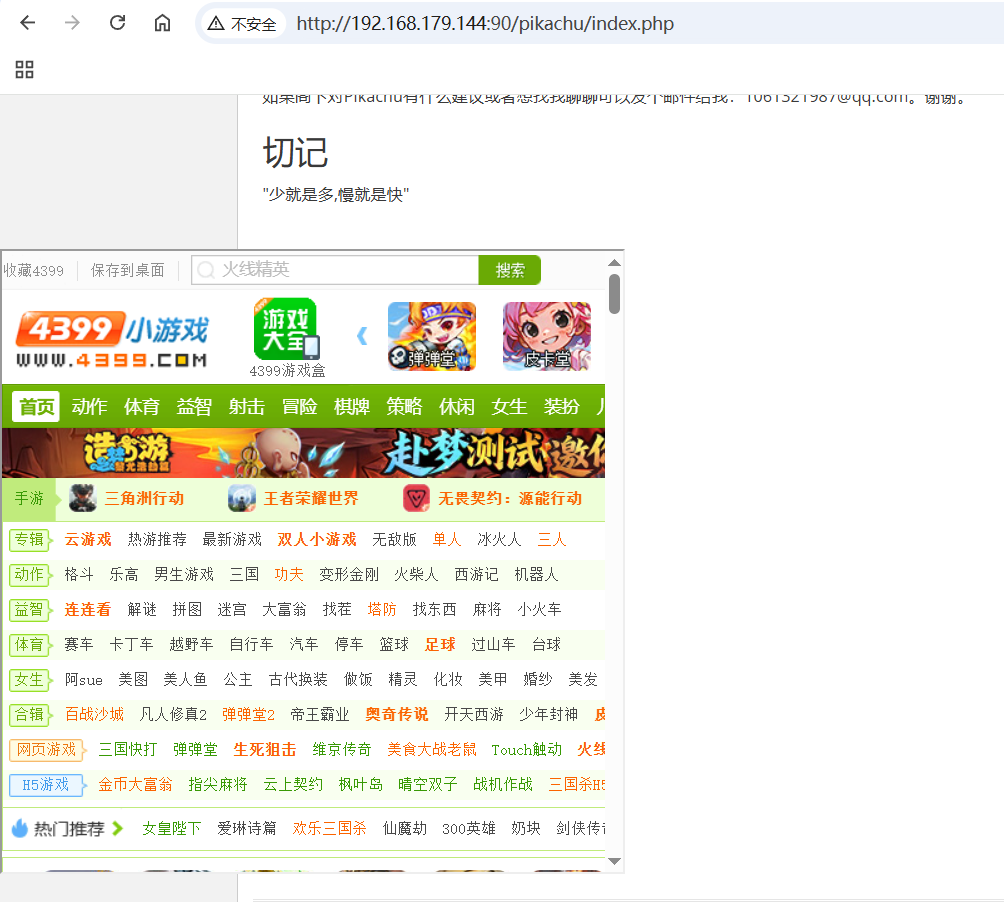Go back using the browser back arrow
This screenshot has height=902, width=1004.
coord(28,23)
